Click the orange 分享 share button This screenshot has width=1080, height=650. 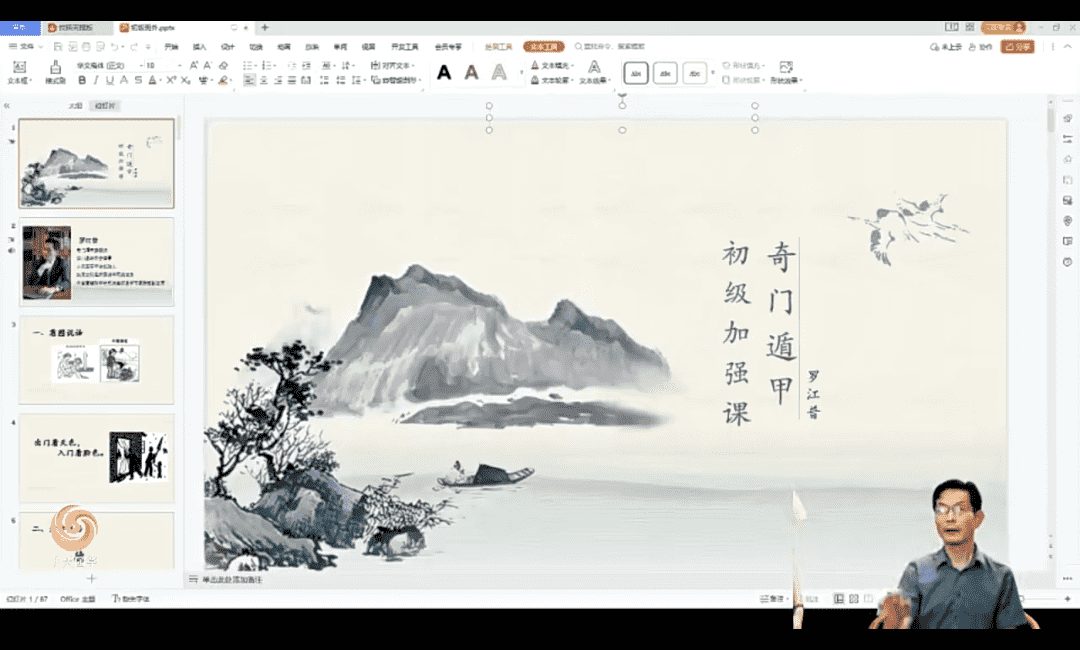coord(1017,46)
